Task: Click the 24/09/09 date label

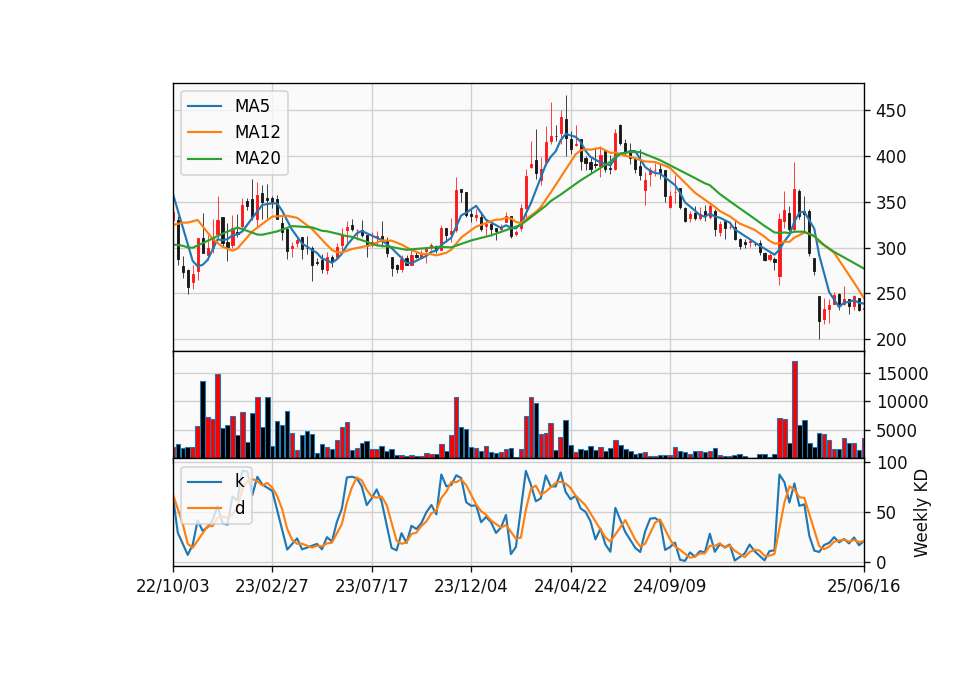Action: [670, 587]
